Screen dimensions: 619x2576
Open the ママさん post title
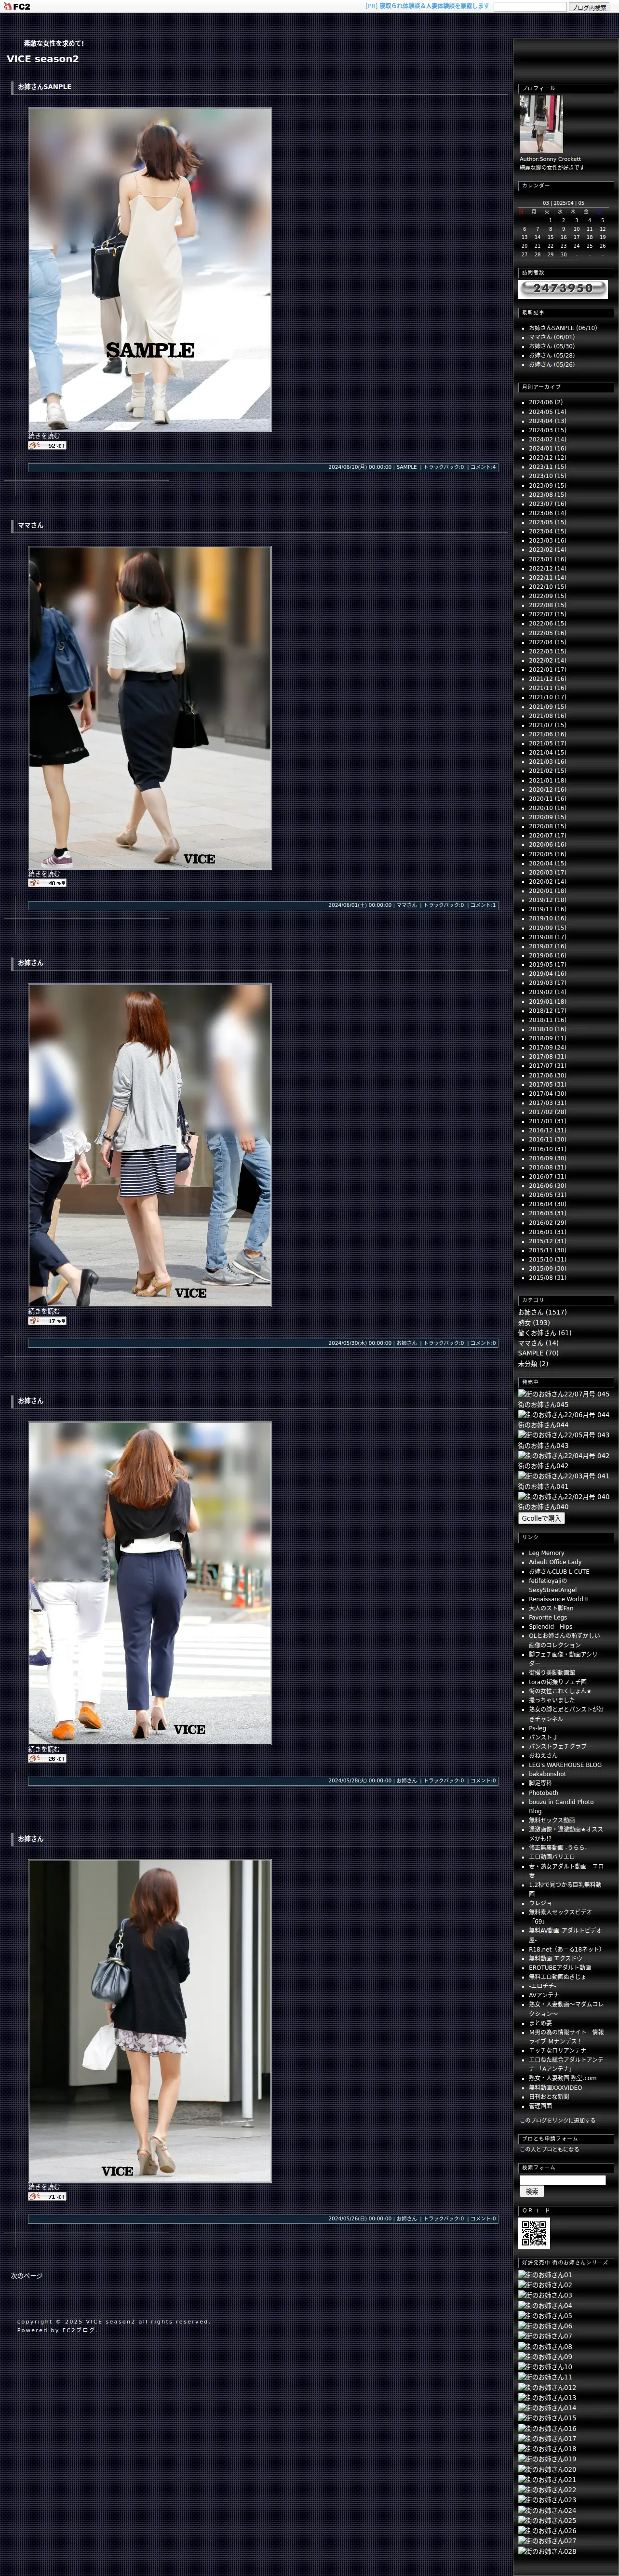point(30,525)
